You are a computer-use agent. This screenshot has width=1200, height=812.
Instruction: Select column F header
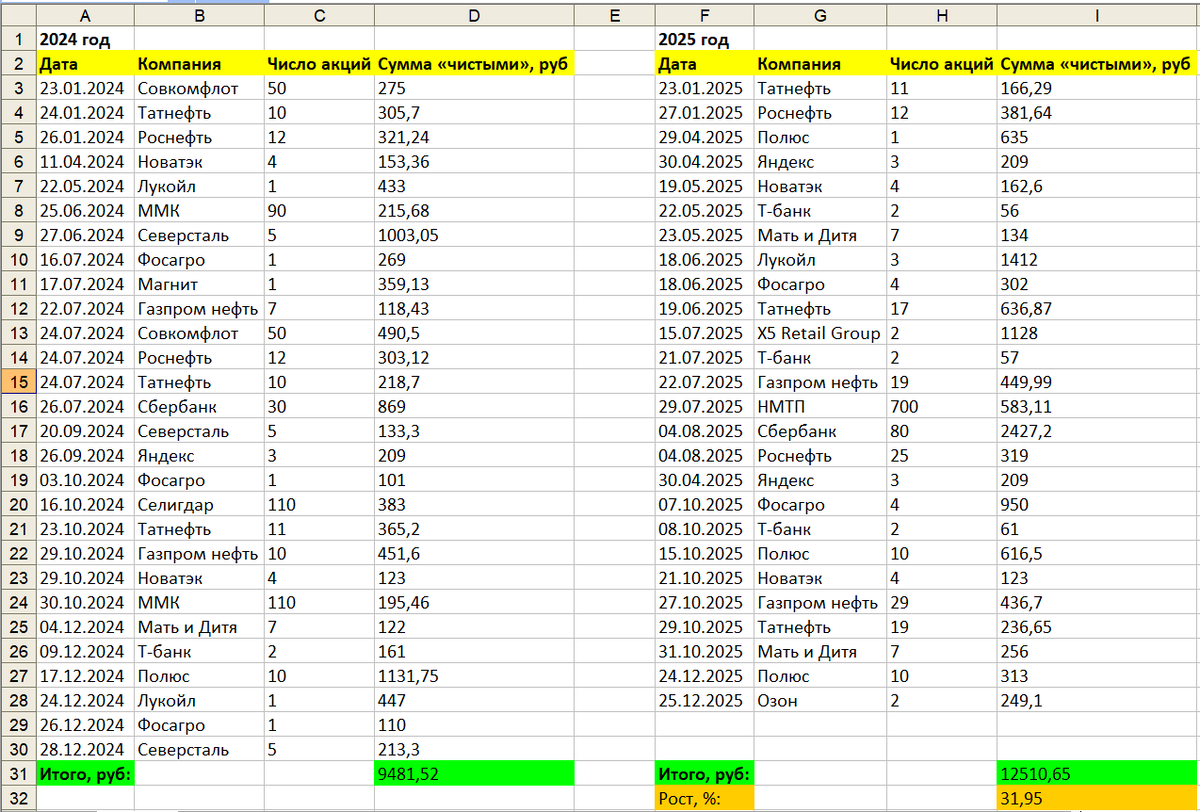[704, 16]
